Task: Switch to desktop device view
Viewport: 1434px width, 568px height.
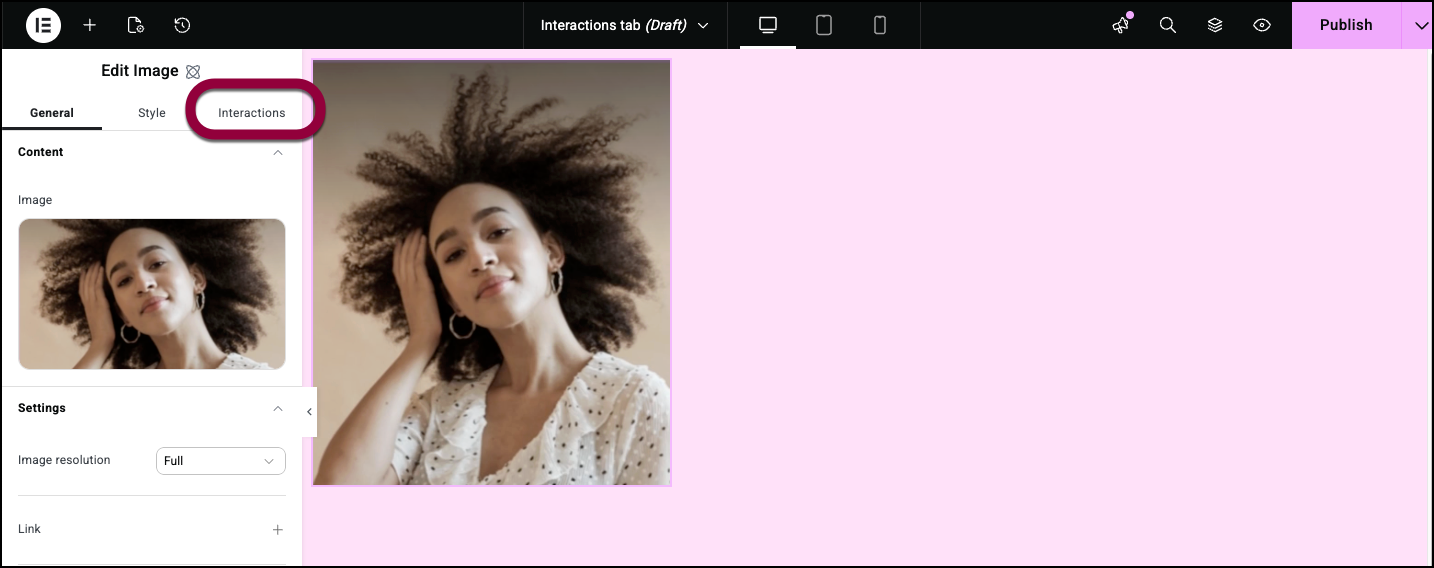Action: [768, 25]
